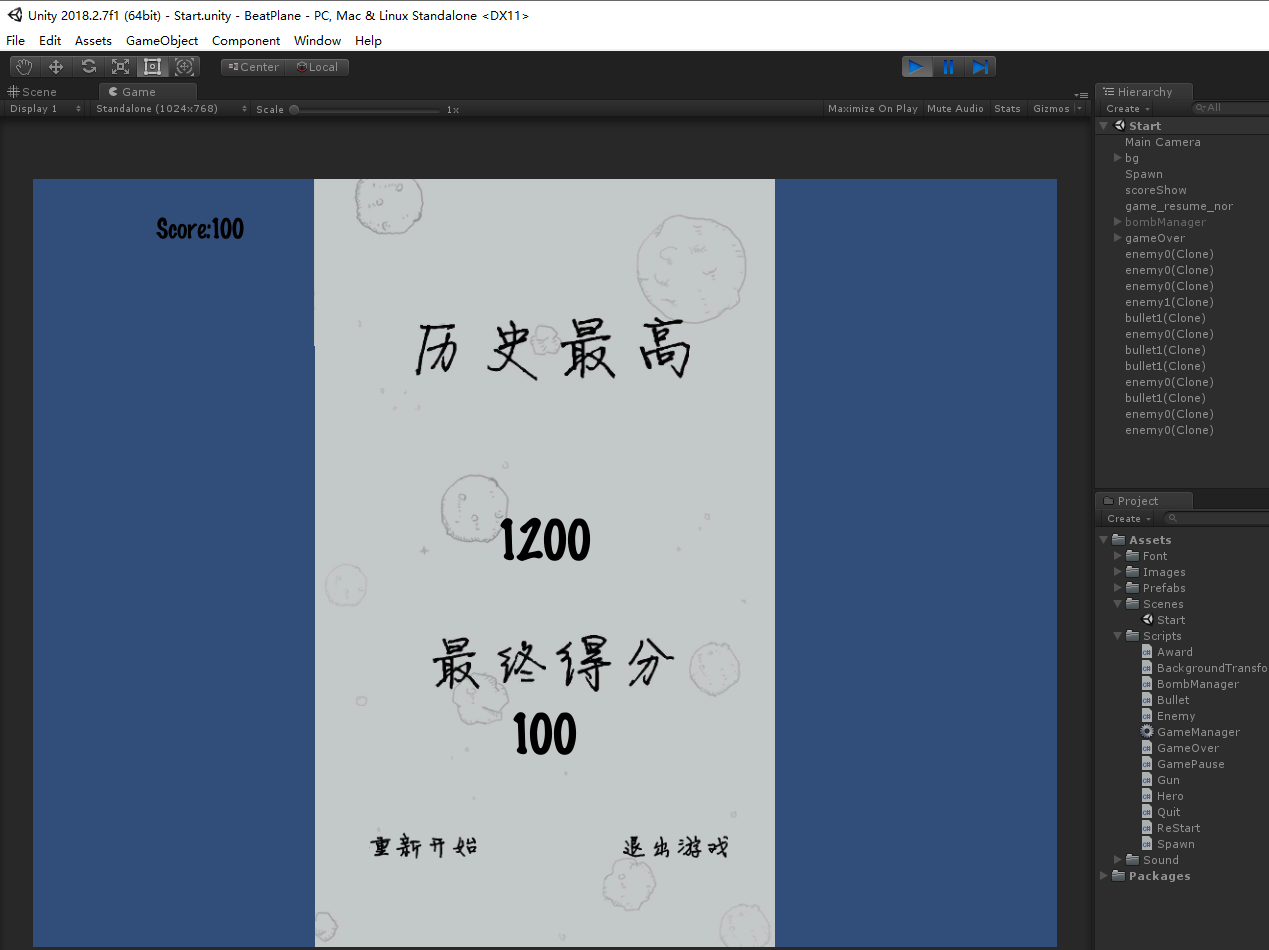Select the Move tool
The height and width of the screenshot is (950, 1269).
coord(56,67)
